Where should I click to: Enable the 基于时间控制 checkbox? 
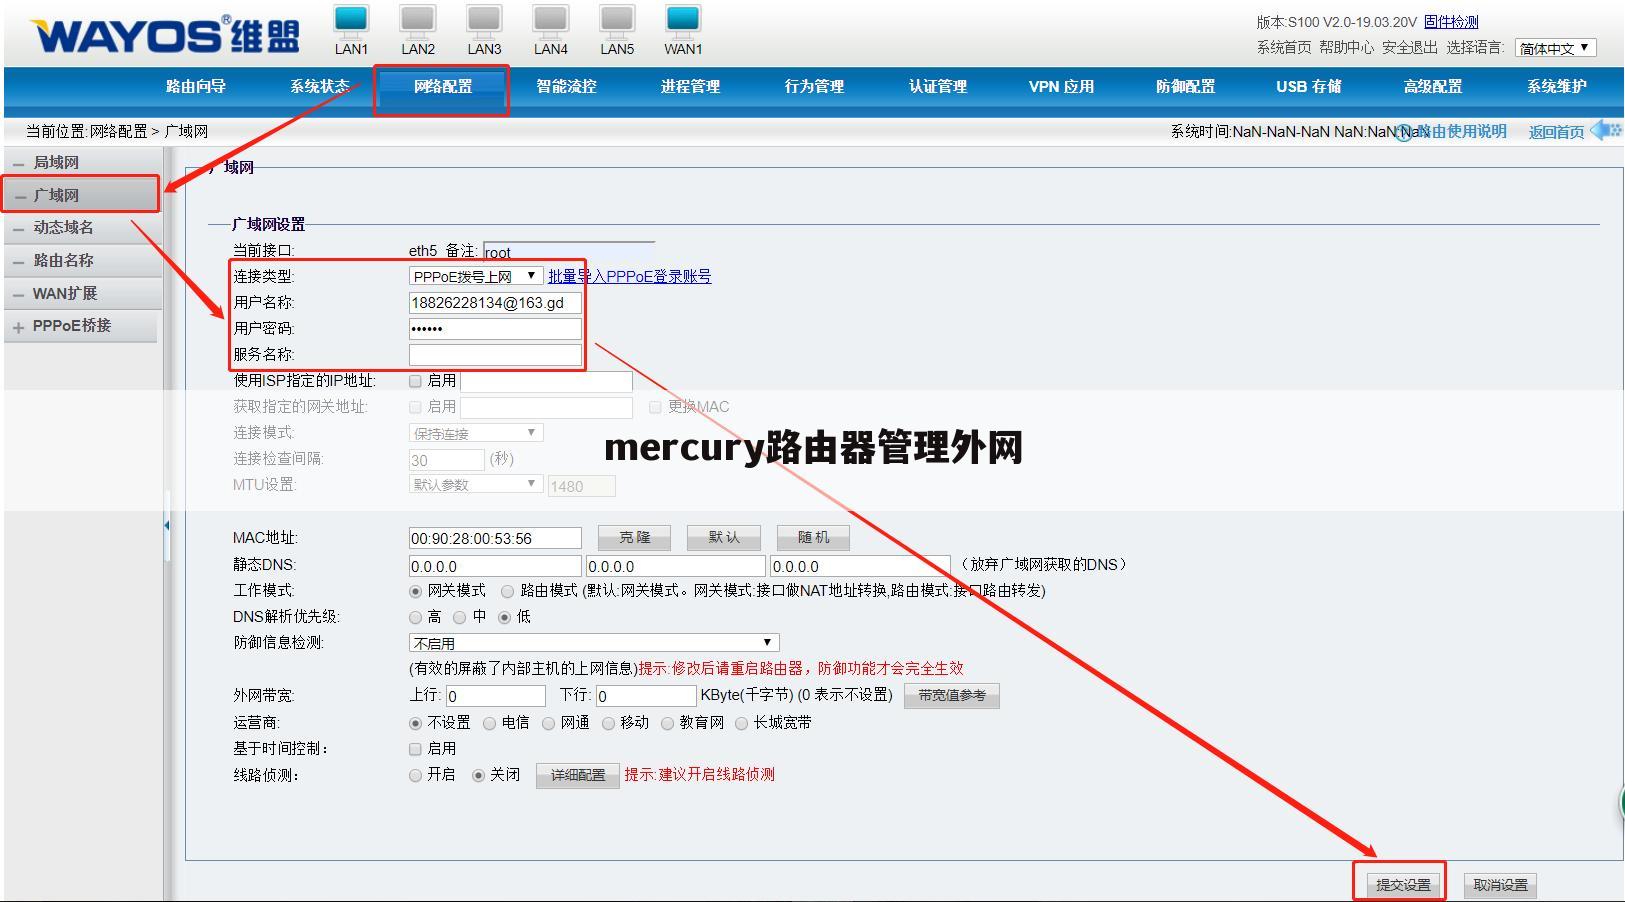coord(415,749)
